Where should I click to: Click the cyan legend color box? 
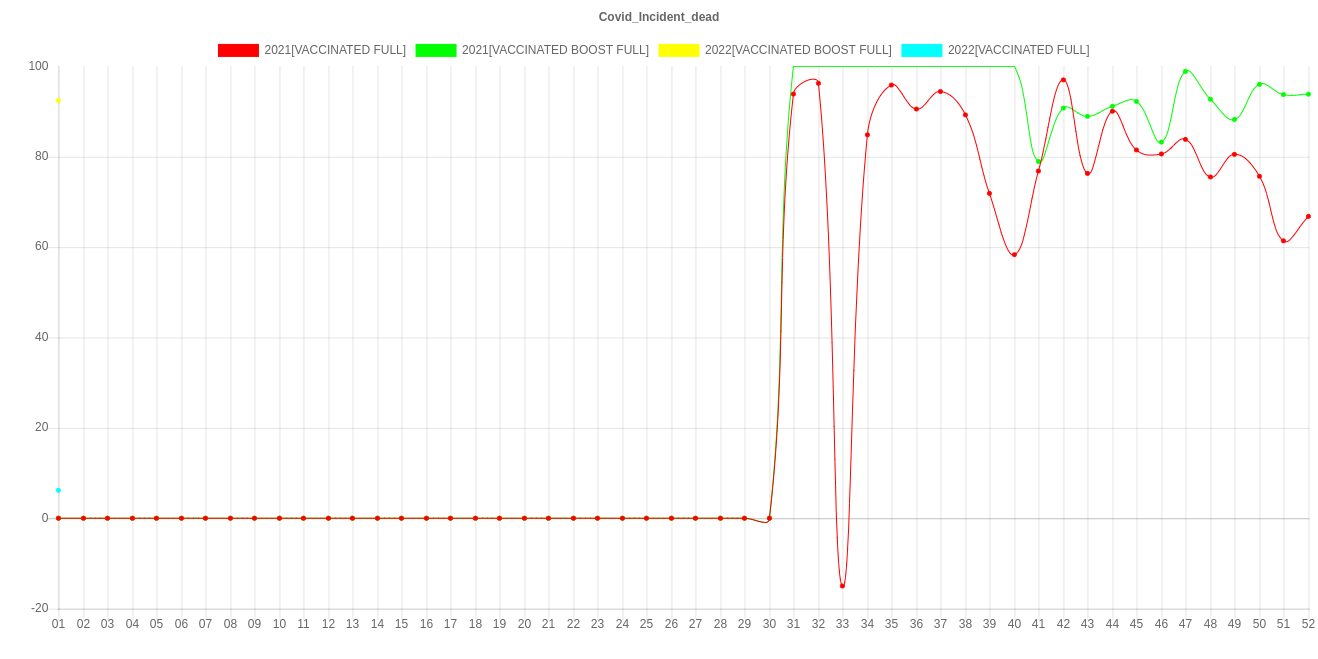coord(921,50)
